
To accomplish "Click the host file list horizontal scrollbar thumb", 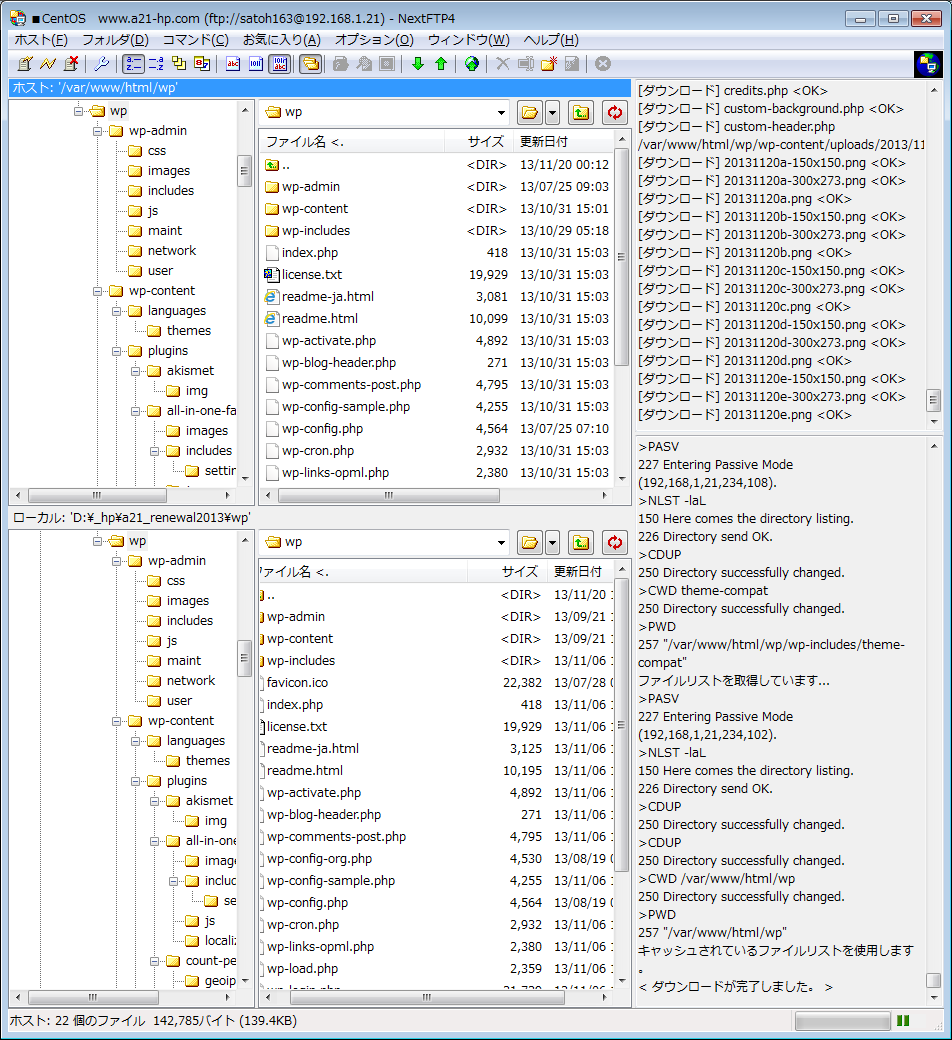I will (389, 495).
